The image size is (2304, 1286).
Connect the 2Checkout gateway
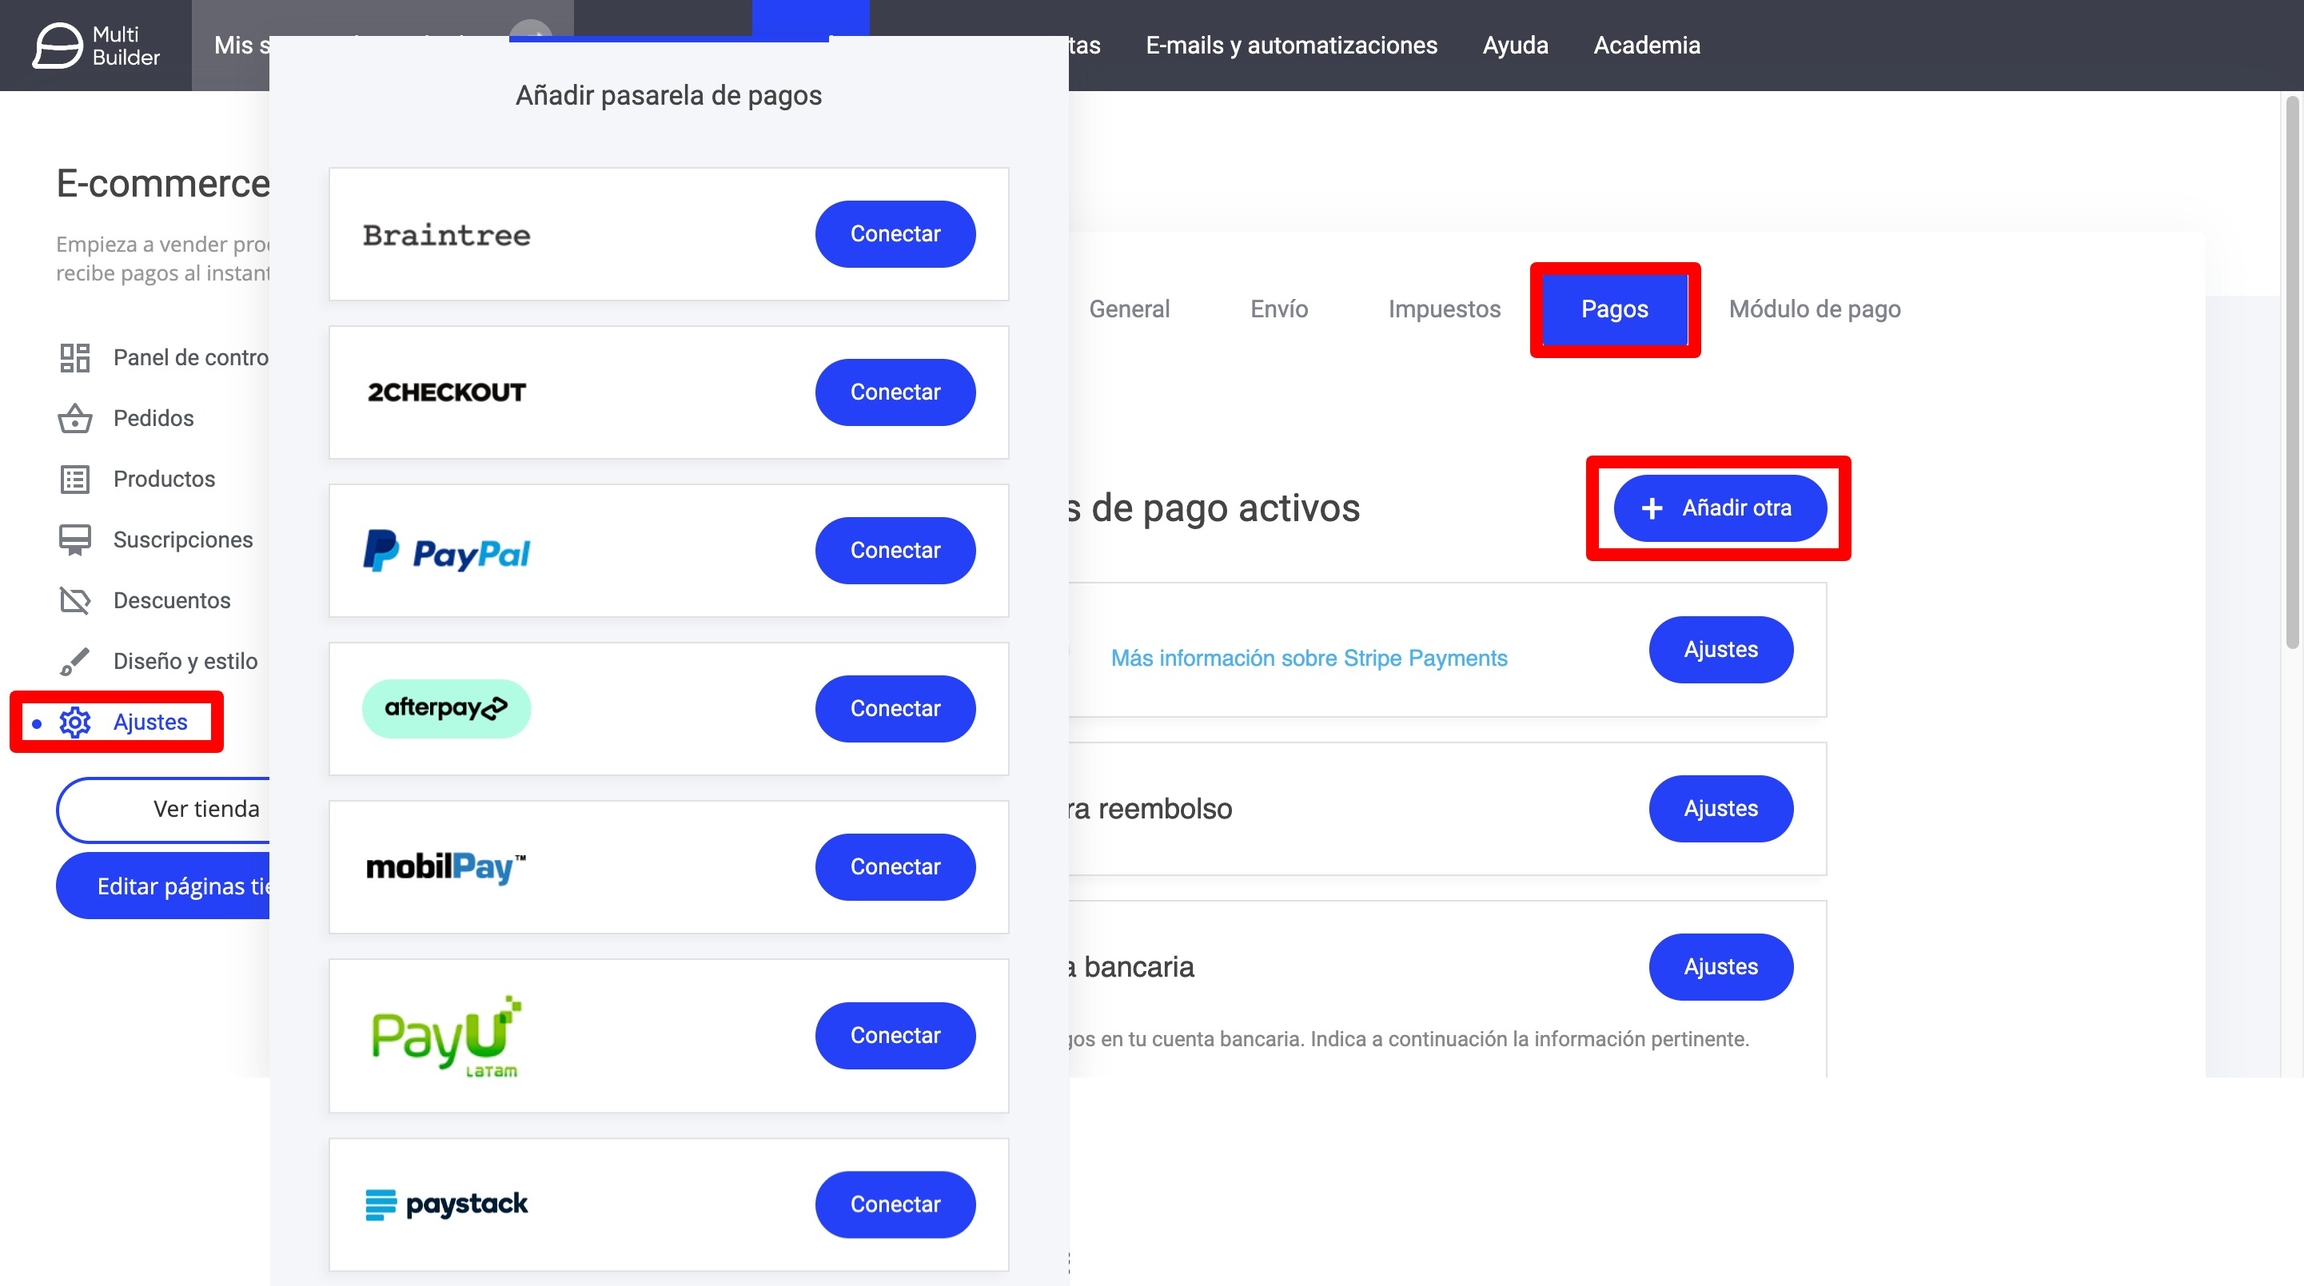click(894, 392)
